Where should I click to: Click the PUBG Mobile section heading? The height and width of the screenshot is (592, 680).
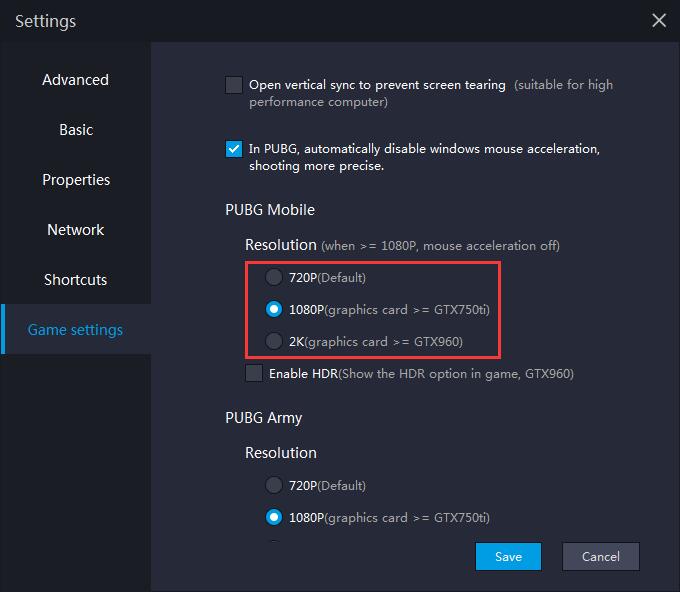point(270,210)
